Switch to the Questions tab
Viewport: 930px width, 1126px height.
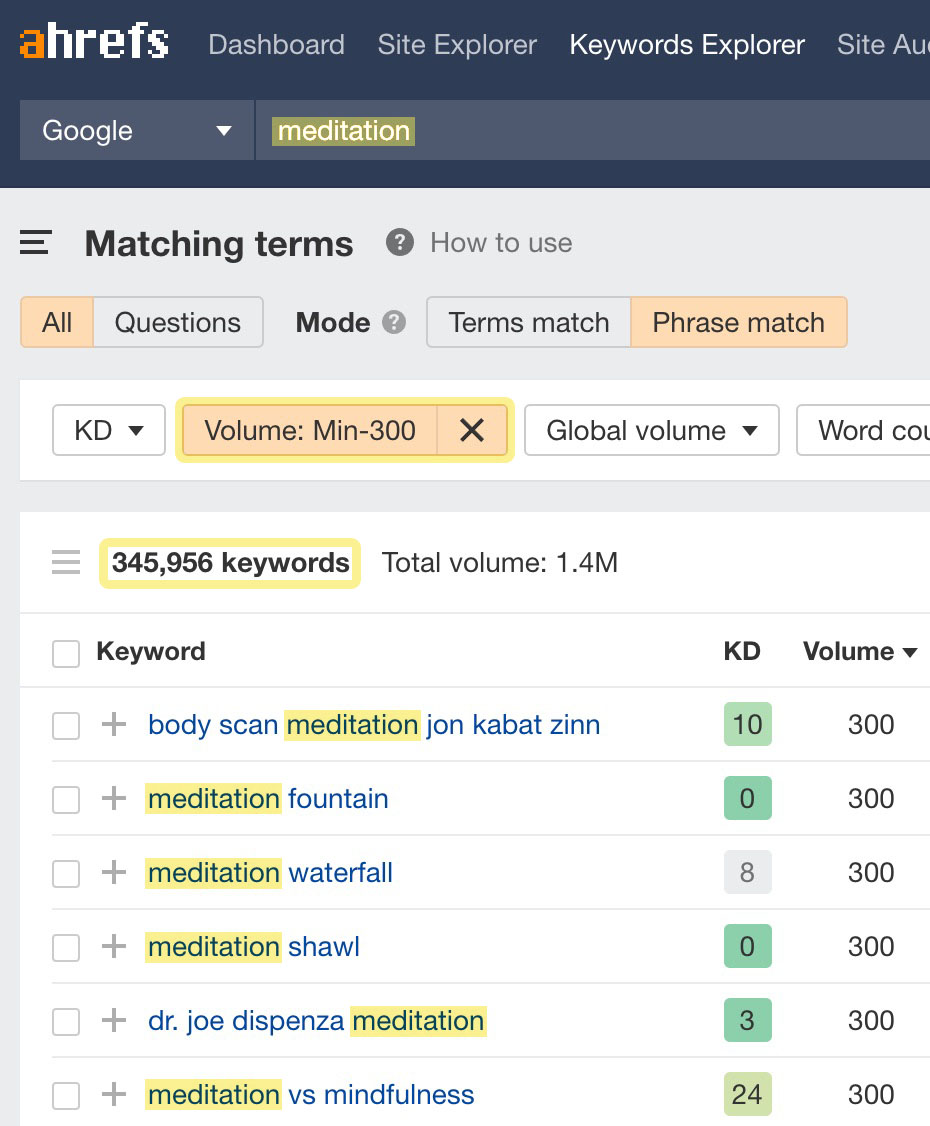pyautogui.click(x=177, y=323)
